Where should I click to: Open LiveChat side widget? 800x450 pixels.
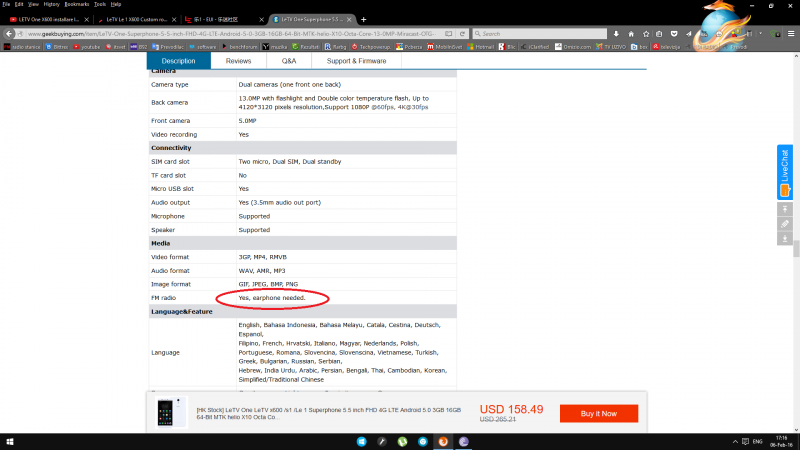pyautogui.click(x=785, y=172)
